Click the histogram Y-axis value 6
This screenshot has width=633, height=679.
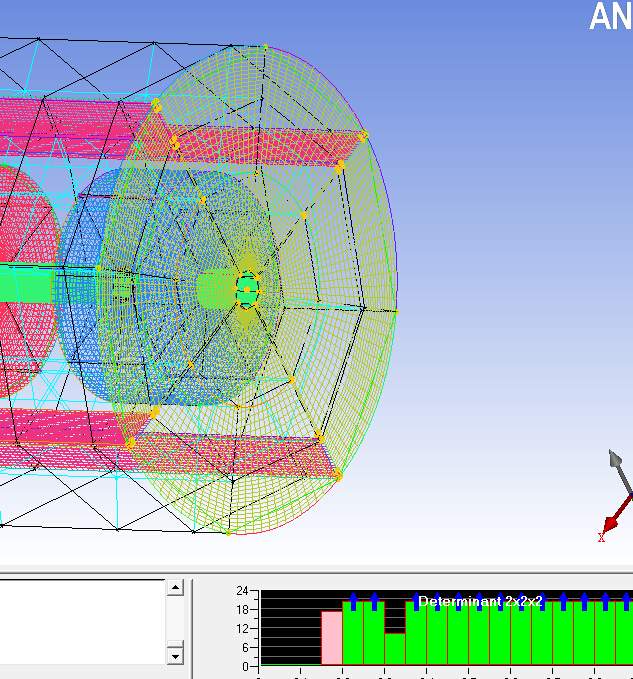[x=245, y=647]
